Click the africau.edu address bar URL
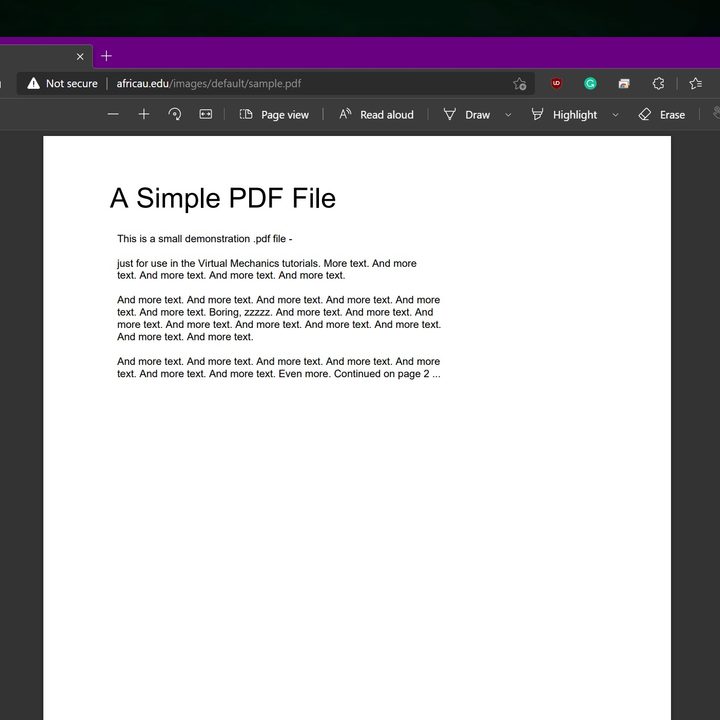 coord(208,84)
